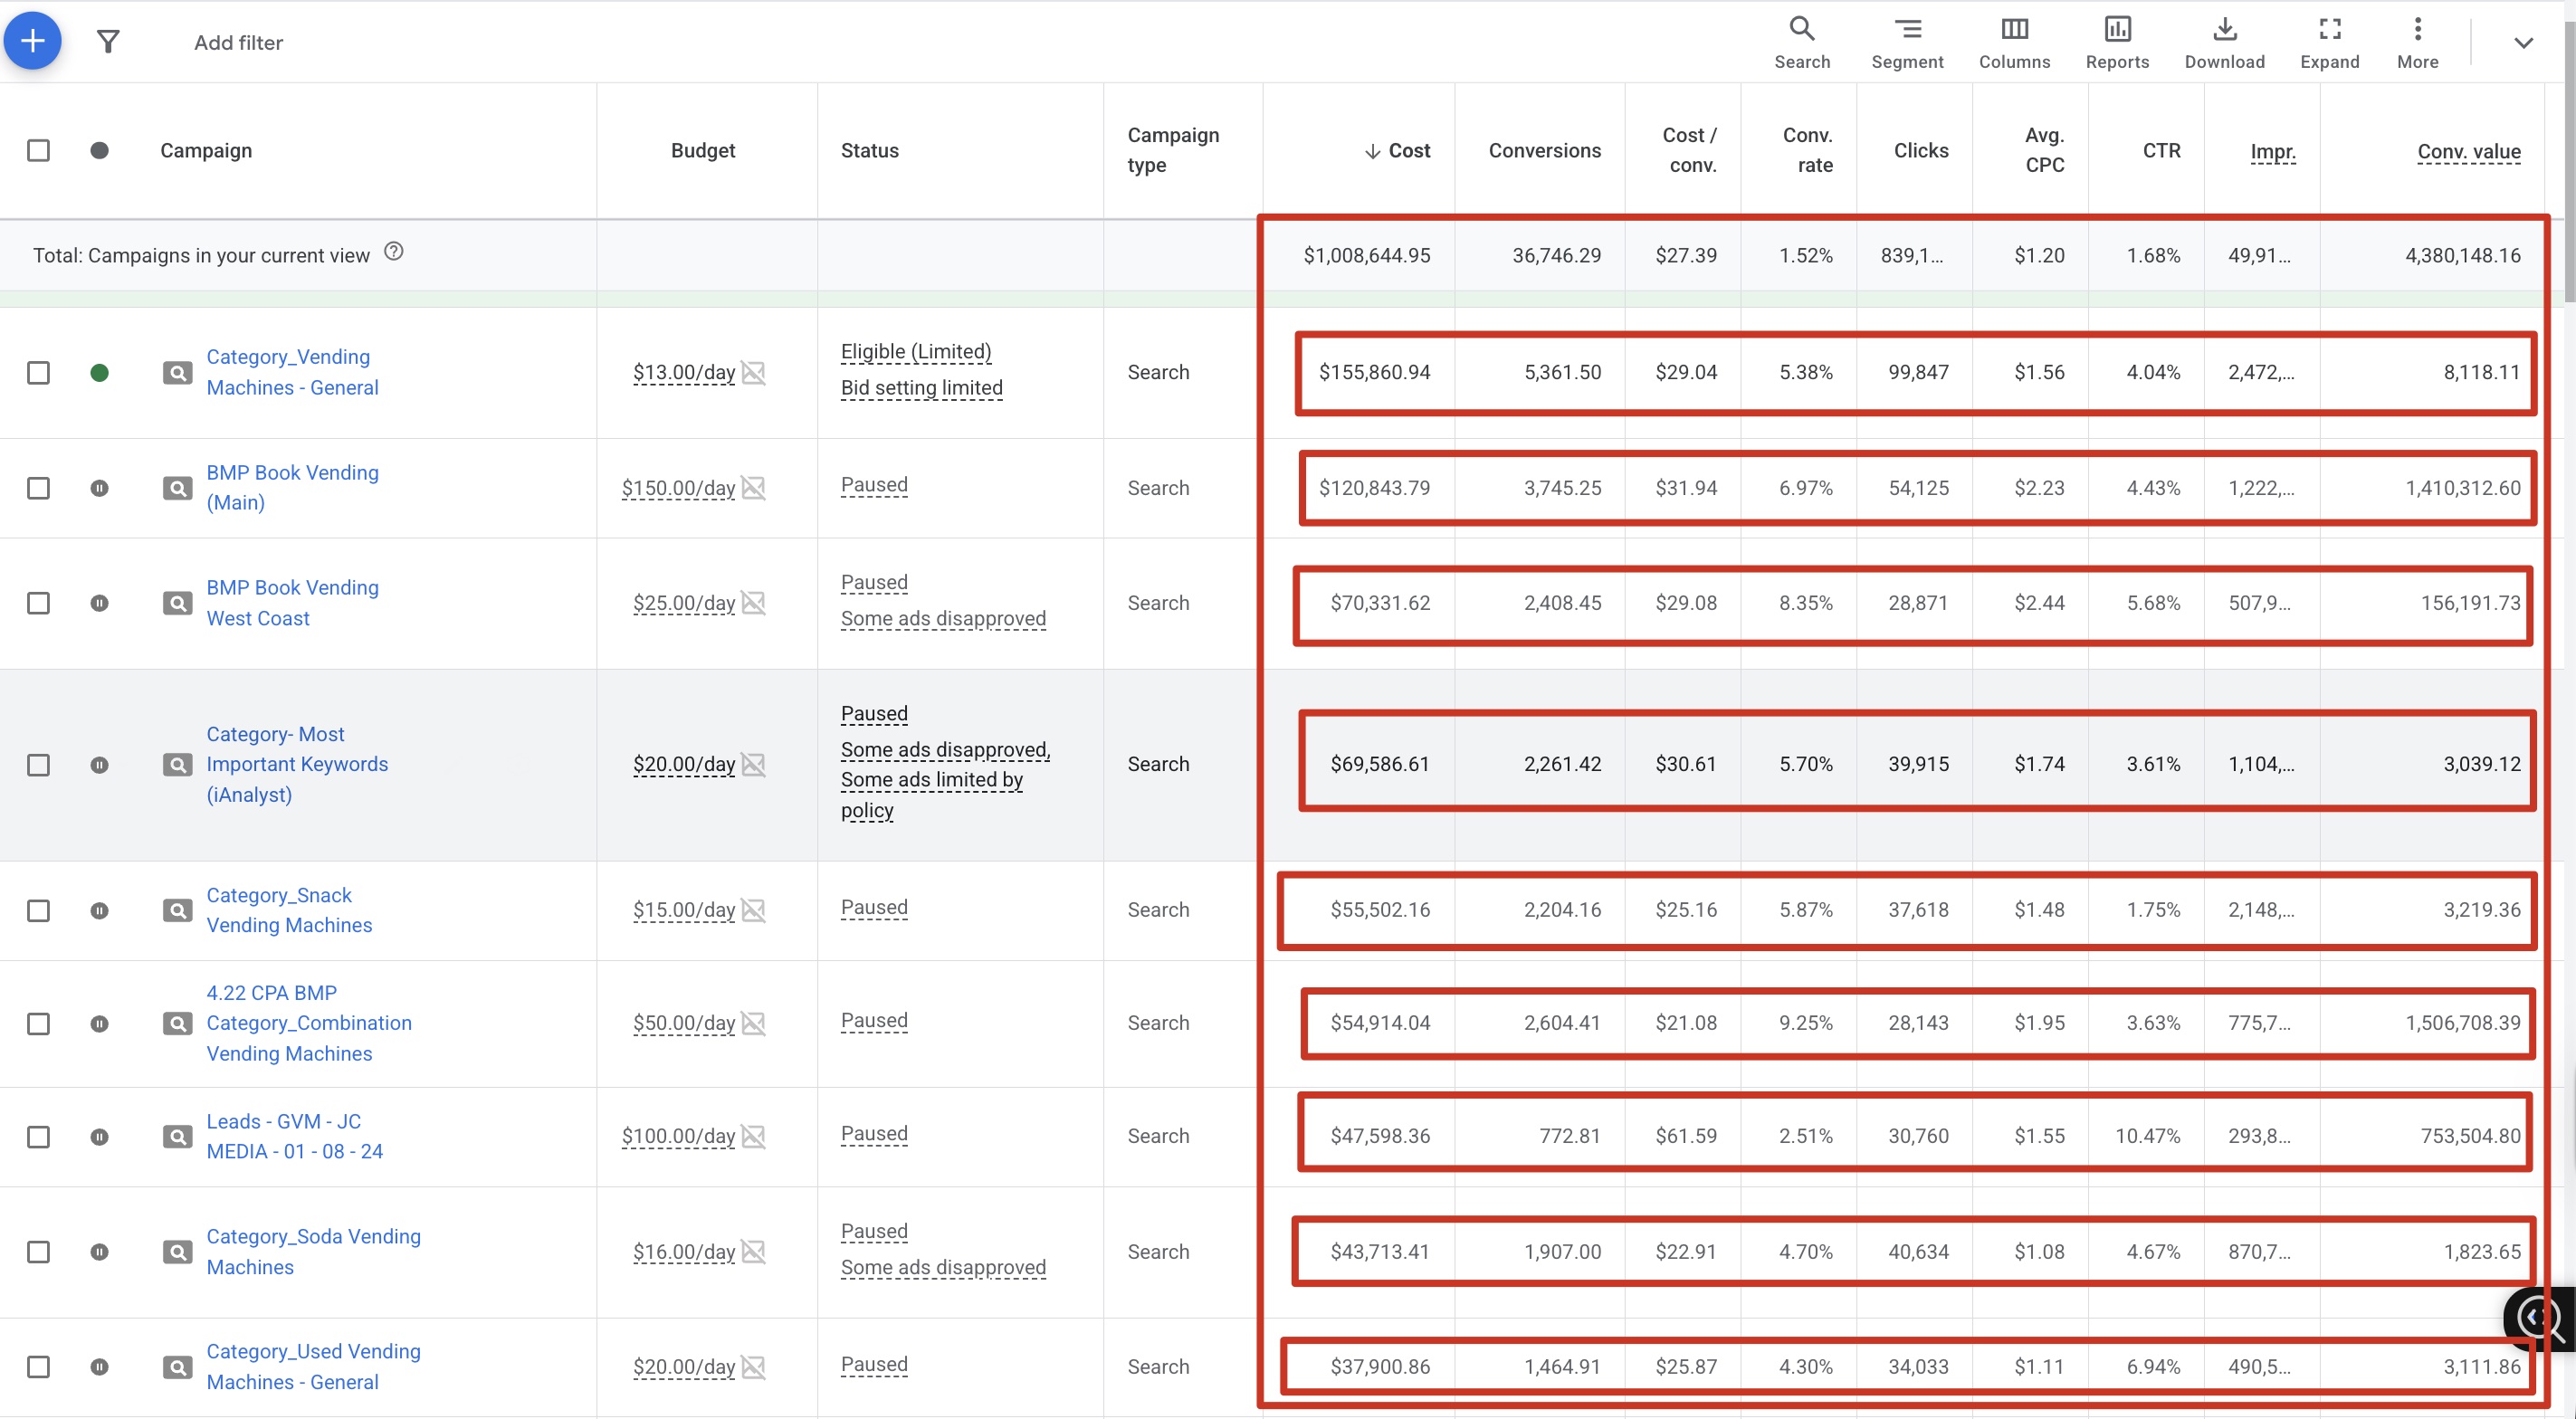Click the Add filter field
The width and height of the screenshot is (2576, 1419).
238,42
